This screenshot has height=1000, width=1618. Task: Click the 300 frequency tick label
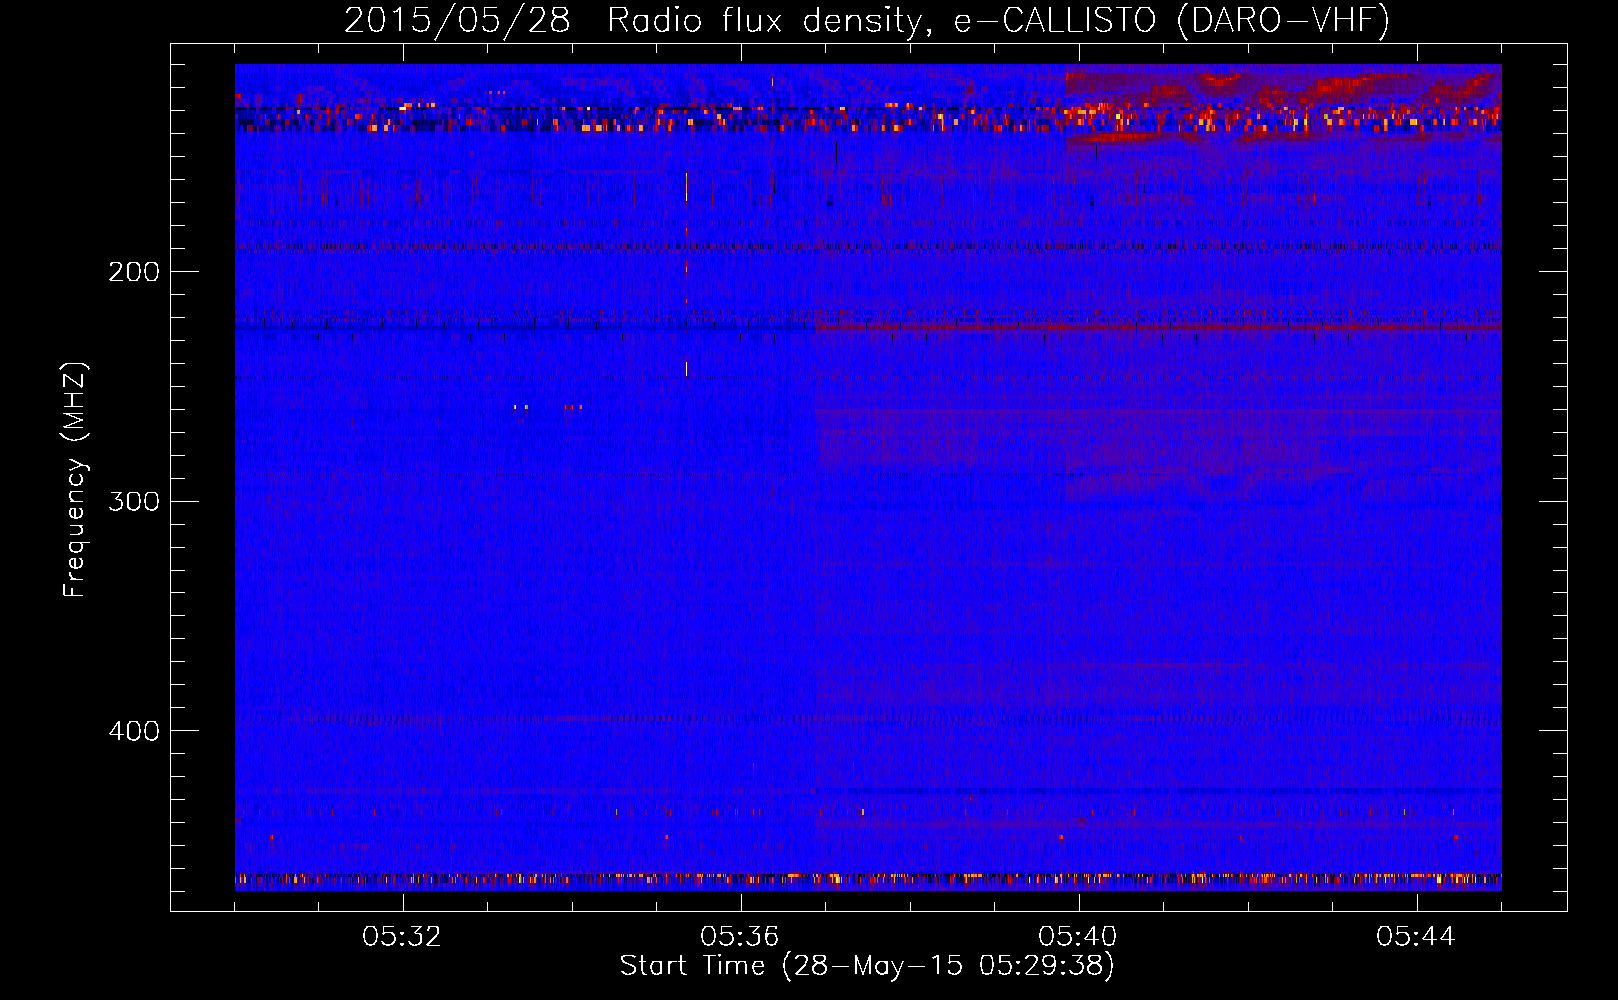tap(134, 501)
